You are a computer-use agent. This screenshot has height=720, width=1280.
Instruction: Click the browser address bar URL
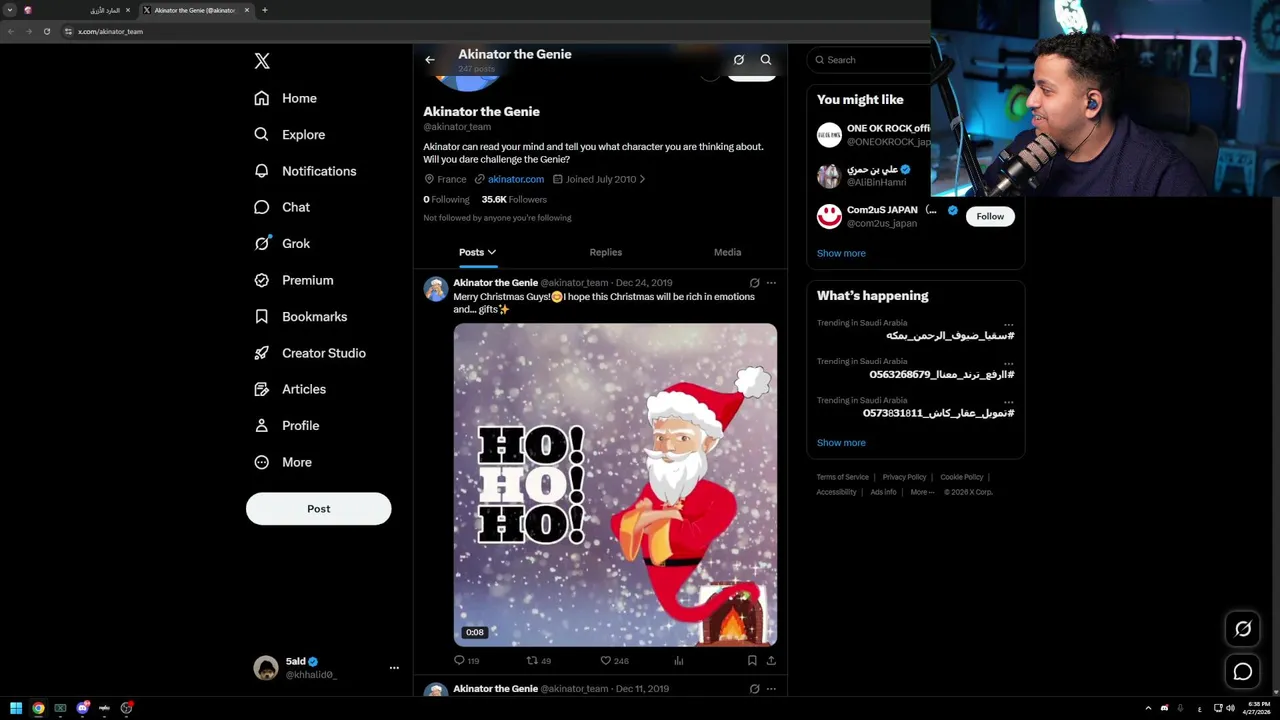pos(111,31)
